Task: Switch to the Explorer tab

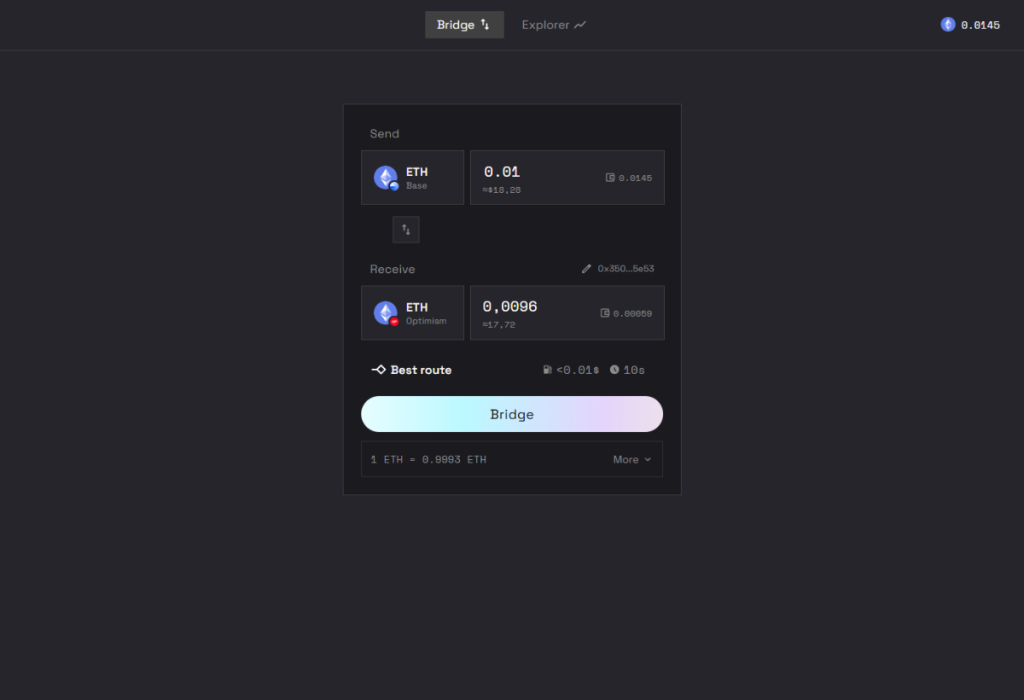Action: tap(554, 25)
